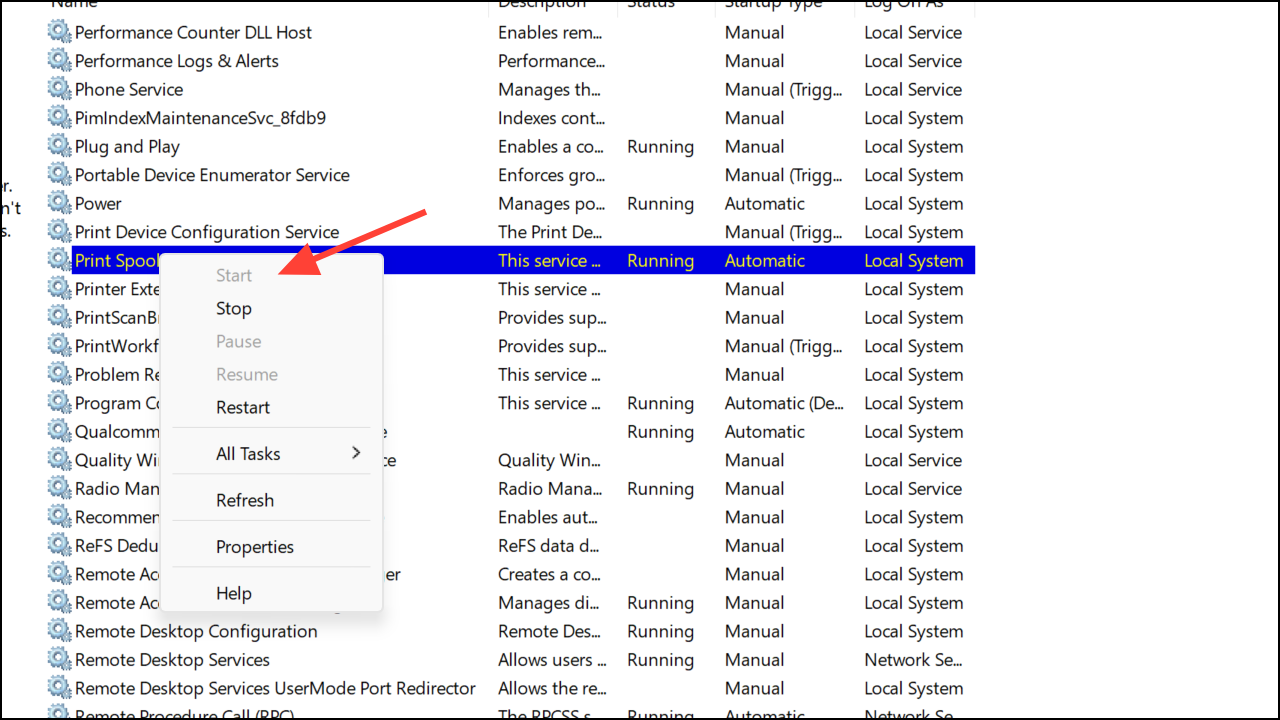Choose Stop from the context menu
The height and width of the screenshot is (720, 1280).
(234, 308)
